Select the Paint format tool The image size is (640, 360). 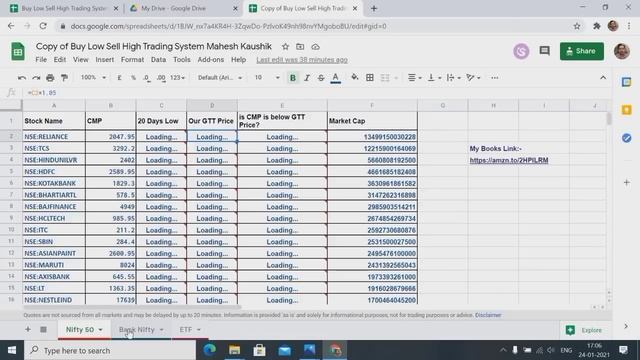(x=64, y=78)
